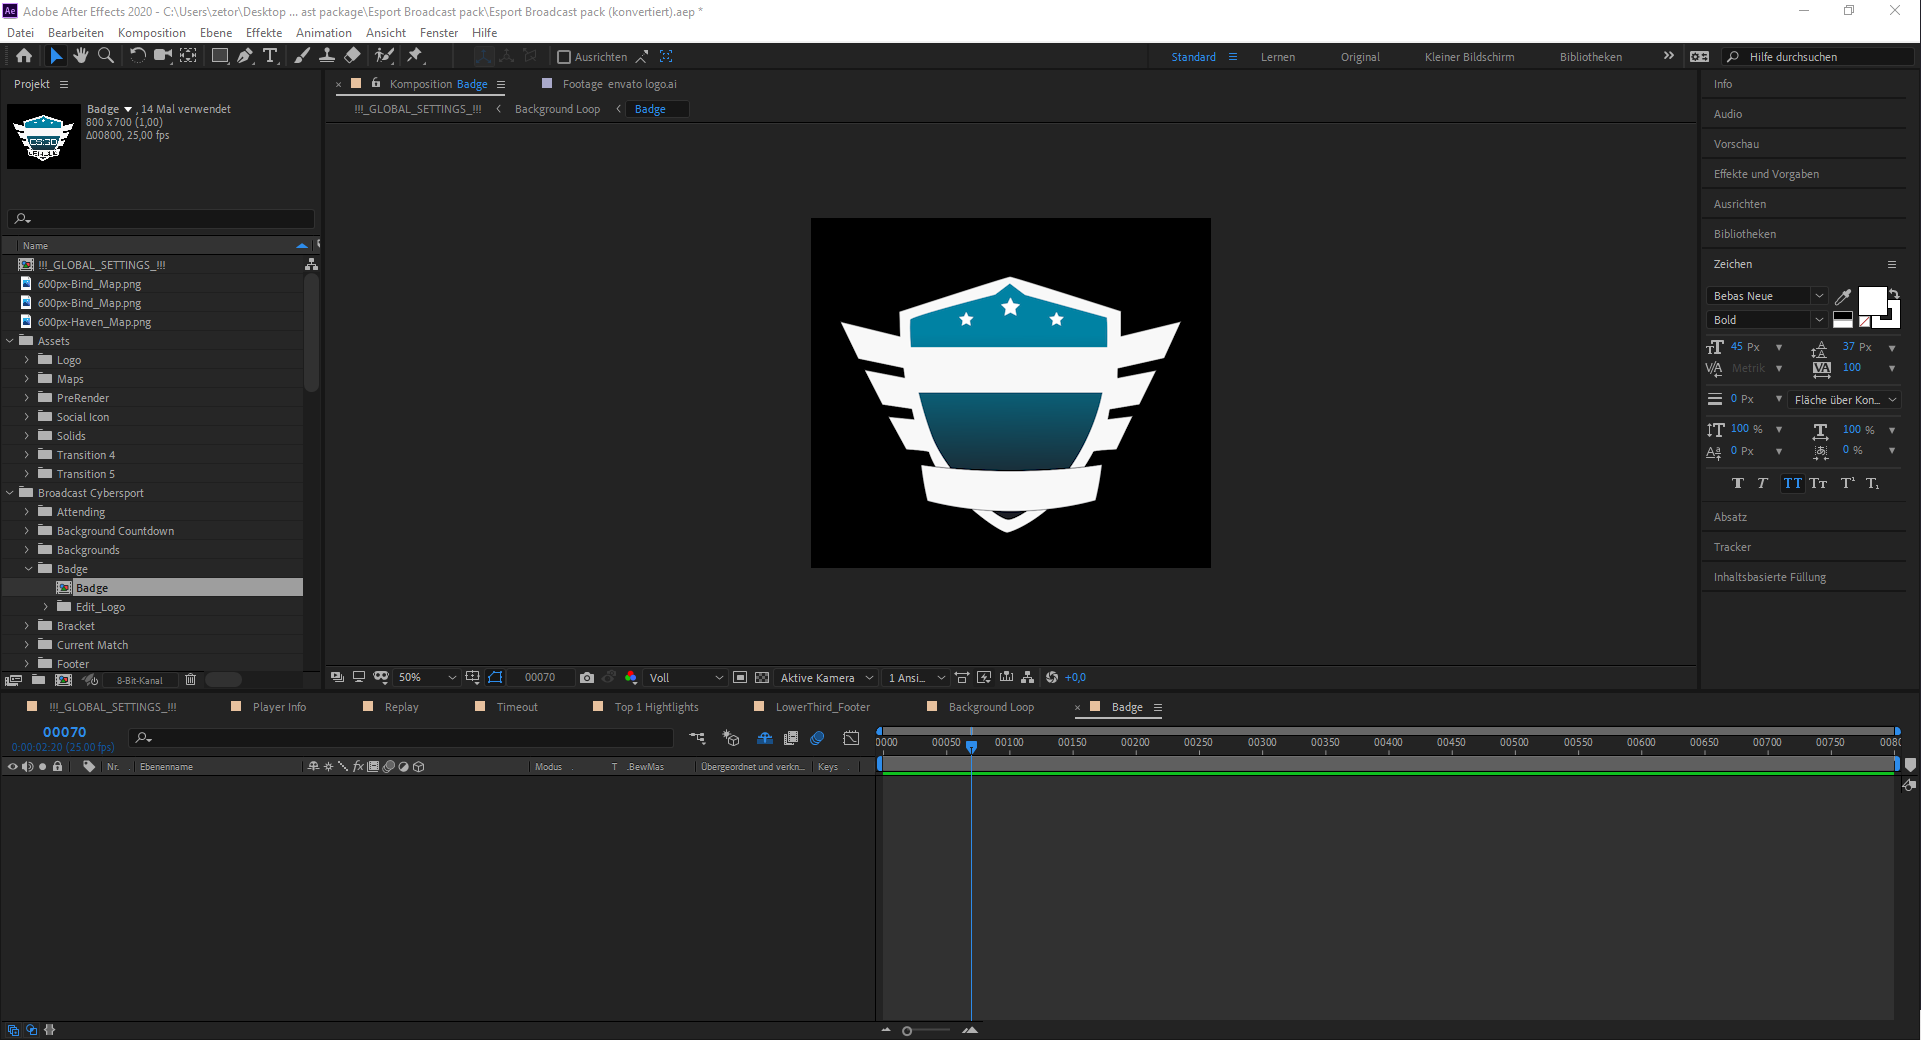1921x1040 pixels.
Task: Select the Camera tool
Action: 162,56
